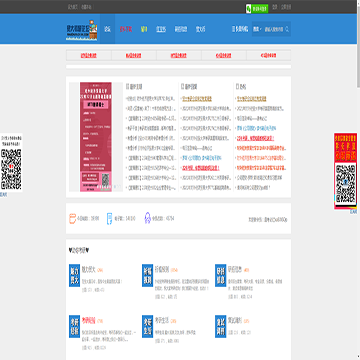This screenshot has height=360, width=360.
Task: Open the list-icon navigation item left of search
Action: pyautogui.click(x=240, y=29)
